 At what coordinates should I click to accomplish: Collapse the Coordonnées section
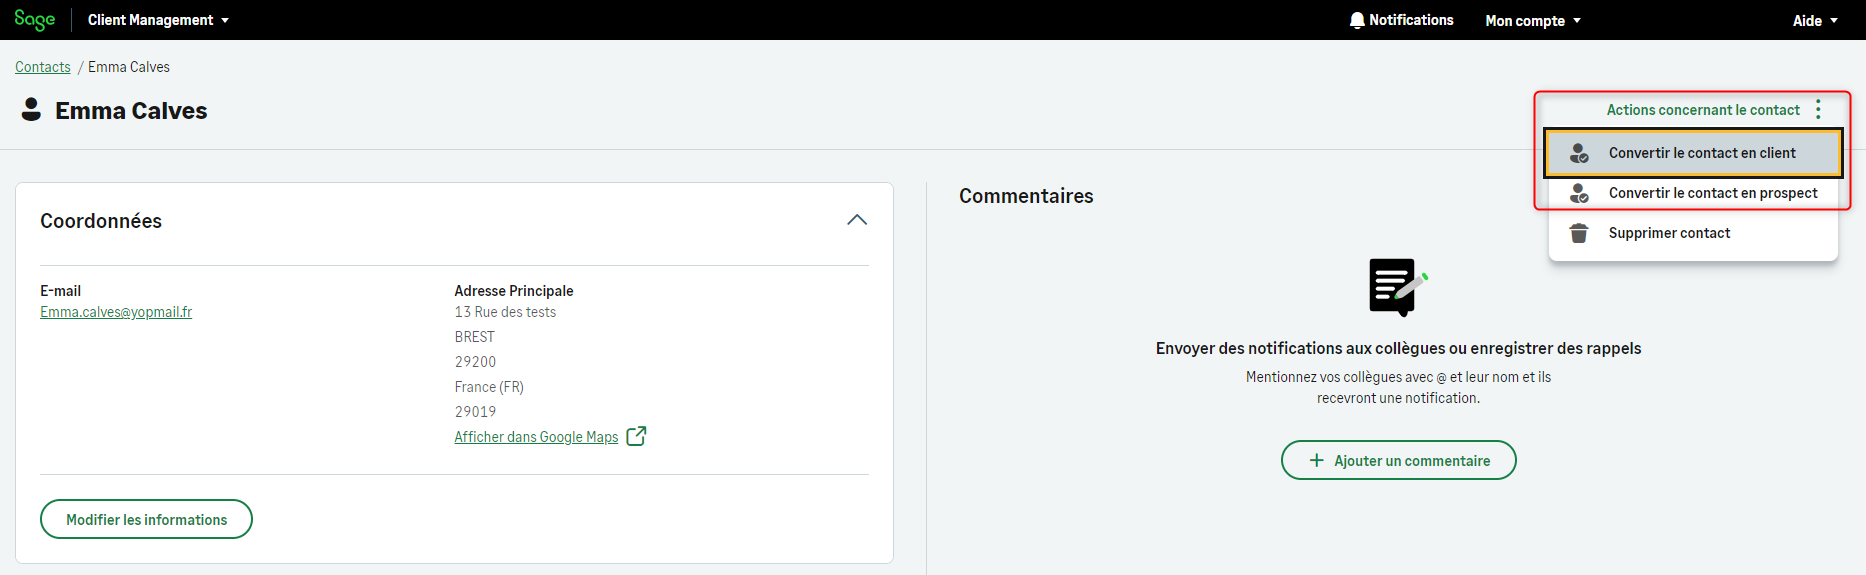[x=857, y=220]
